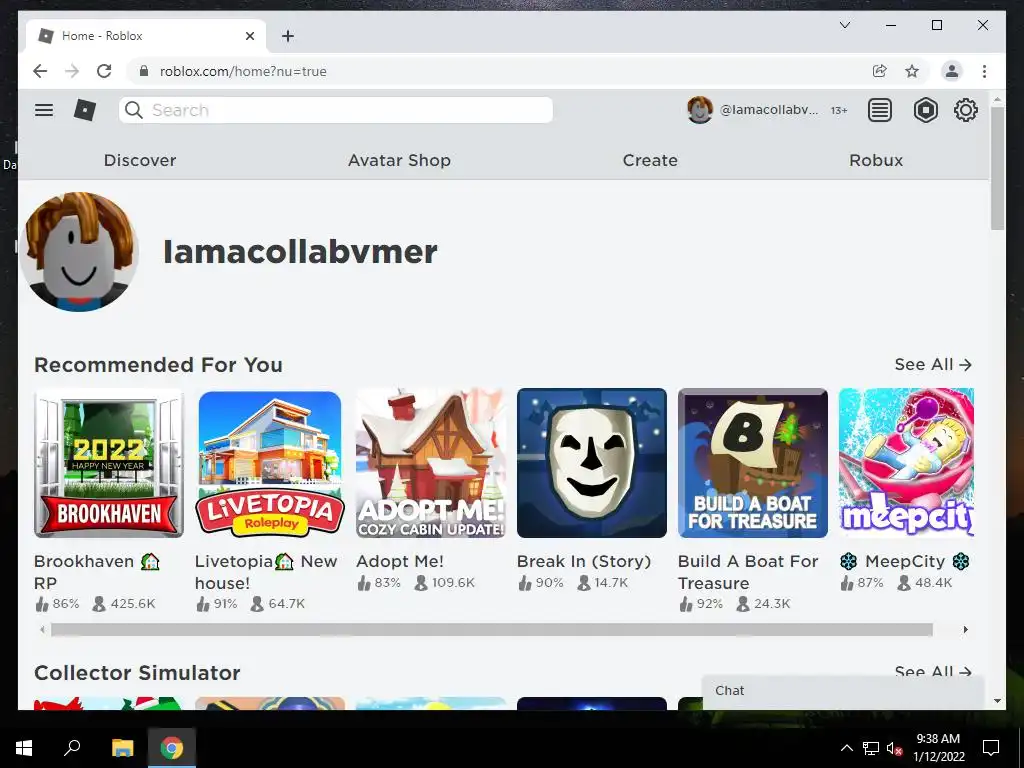Click the small avatar headshot in header

[x=699, y=110]
